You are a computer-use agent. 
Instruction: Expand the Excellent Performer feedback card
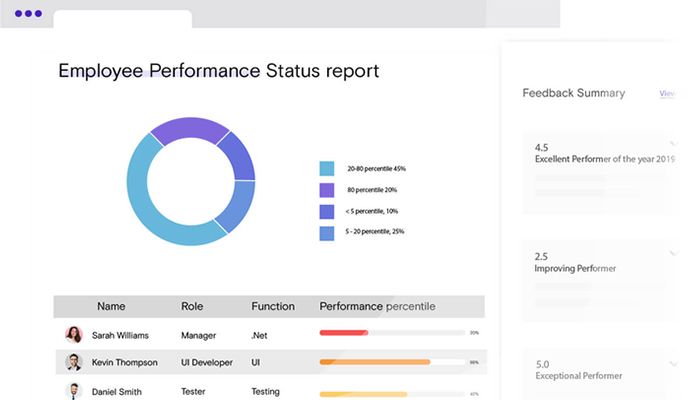coord(672,143)
